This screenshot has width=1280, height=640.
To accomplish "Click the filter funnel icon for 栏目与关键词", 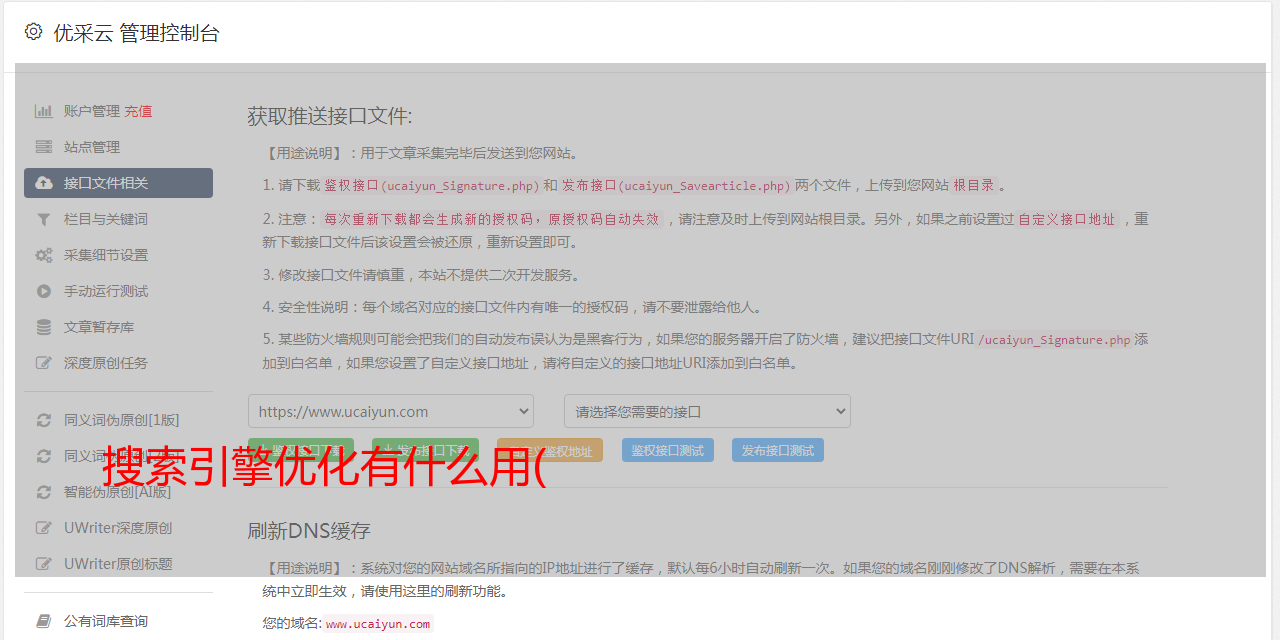I will pyautogui.click(x=44, y=219).
